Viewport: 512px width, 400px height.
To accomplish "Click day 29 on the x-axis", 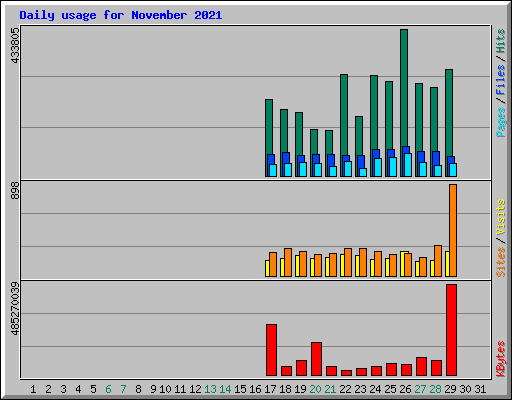I will pos(450,389).
